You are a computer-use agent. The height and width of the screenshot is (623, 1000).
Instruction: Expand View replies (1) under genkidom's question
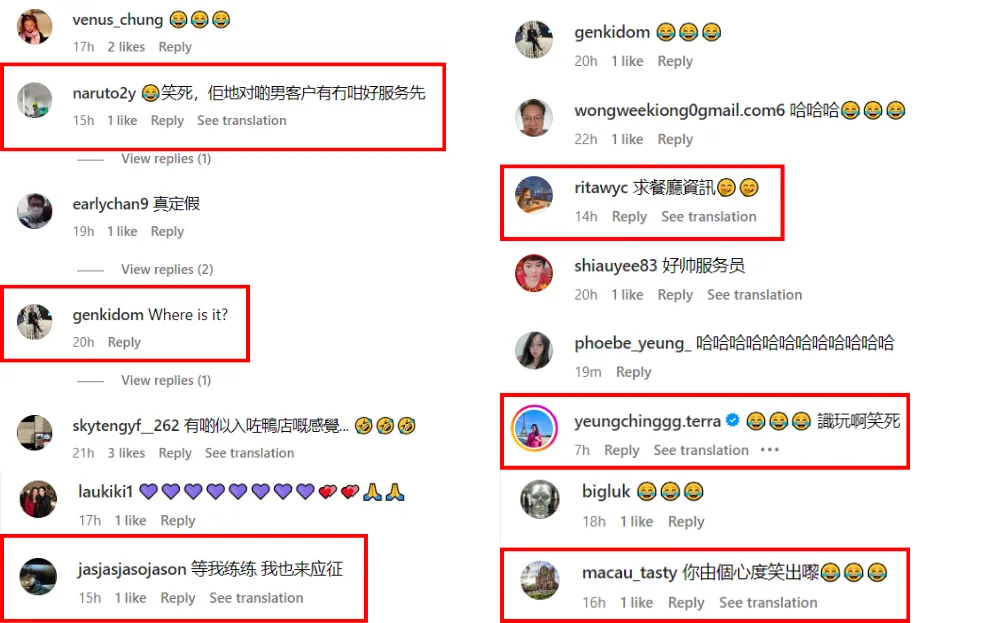tap(166, 380)
